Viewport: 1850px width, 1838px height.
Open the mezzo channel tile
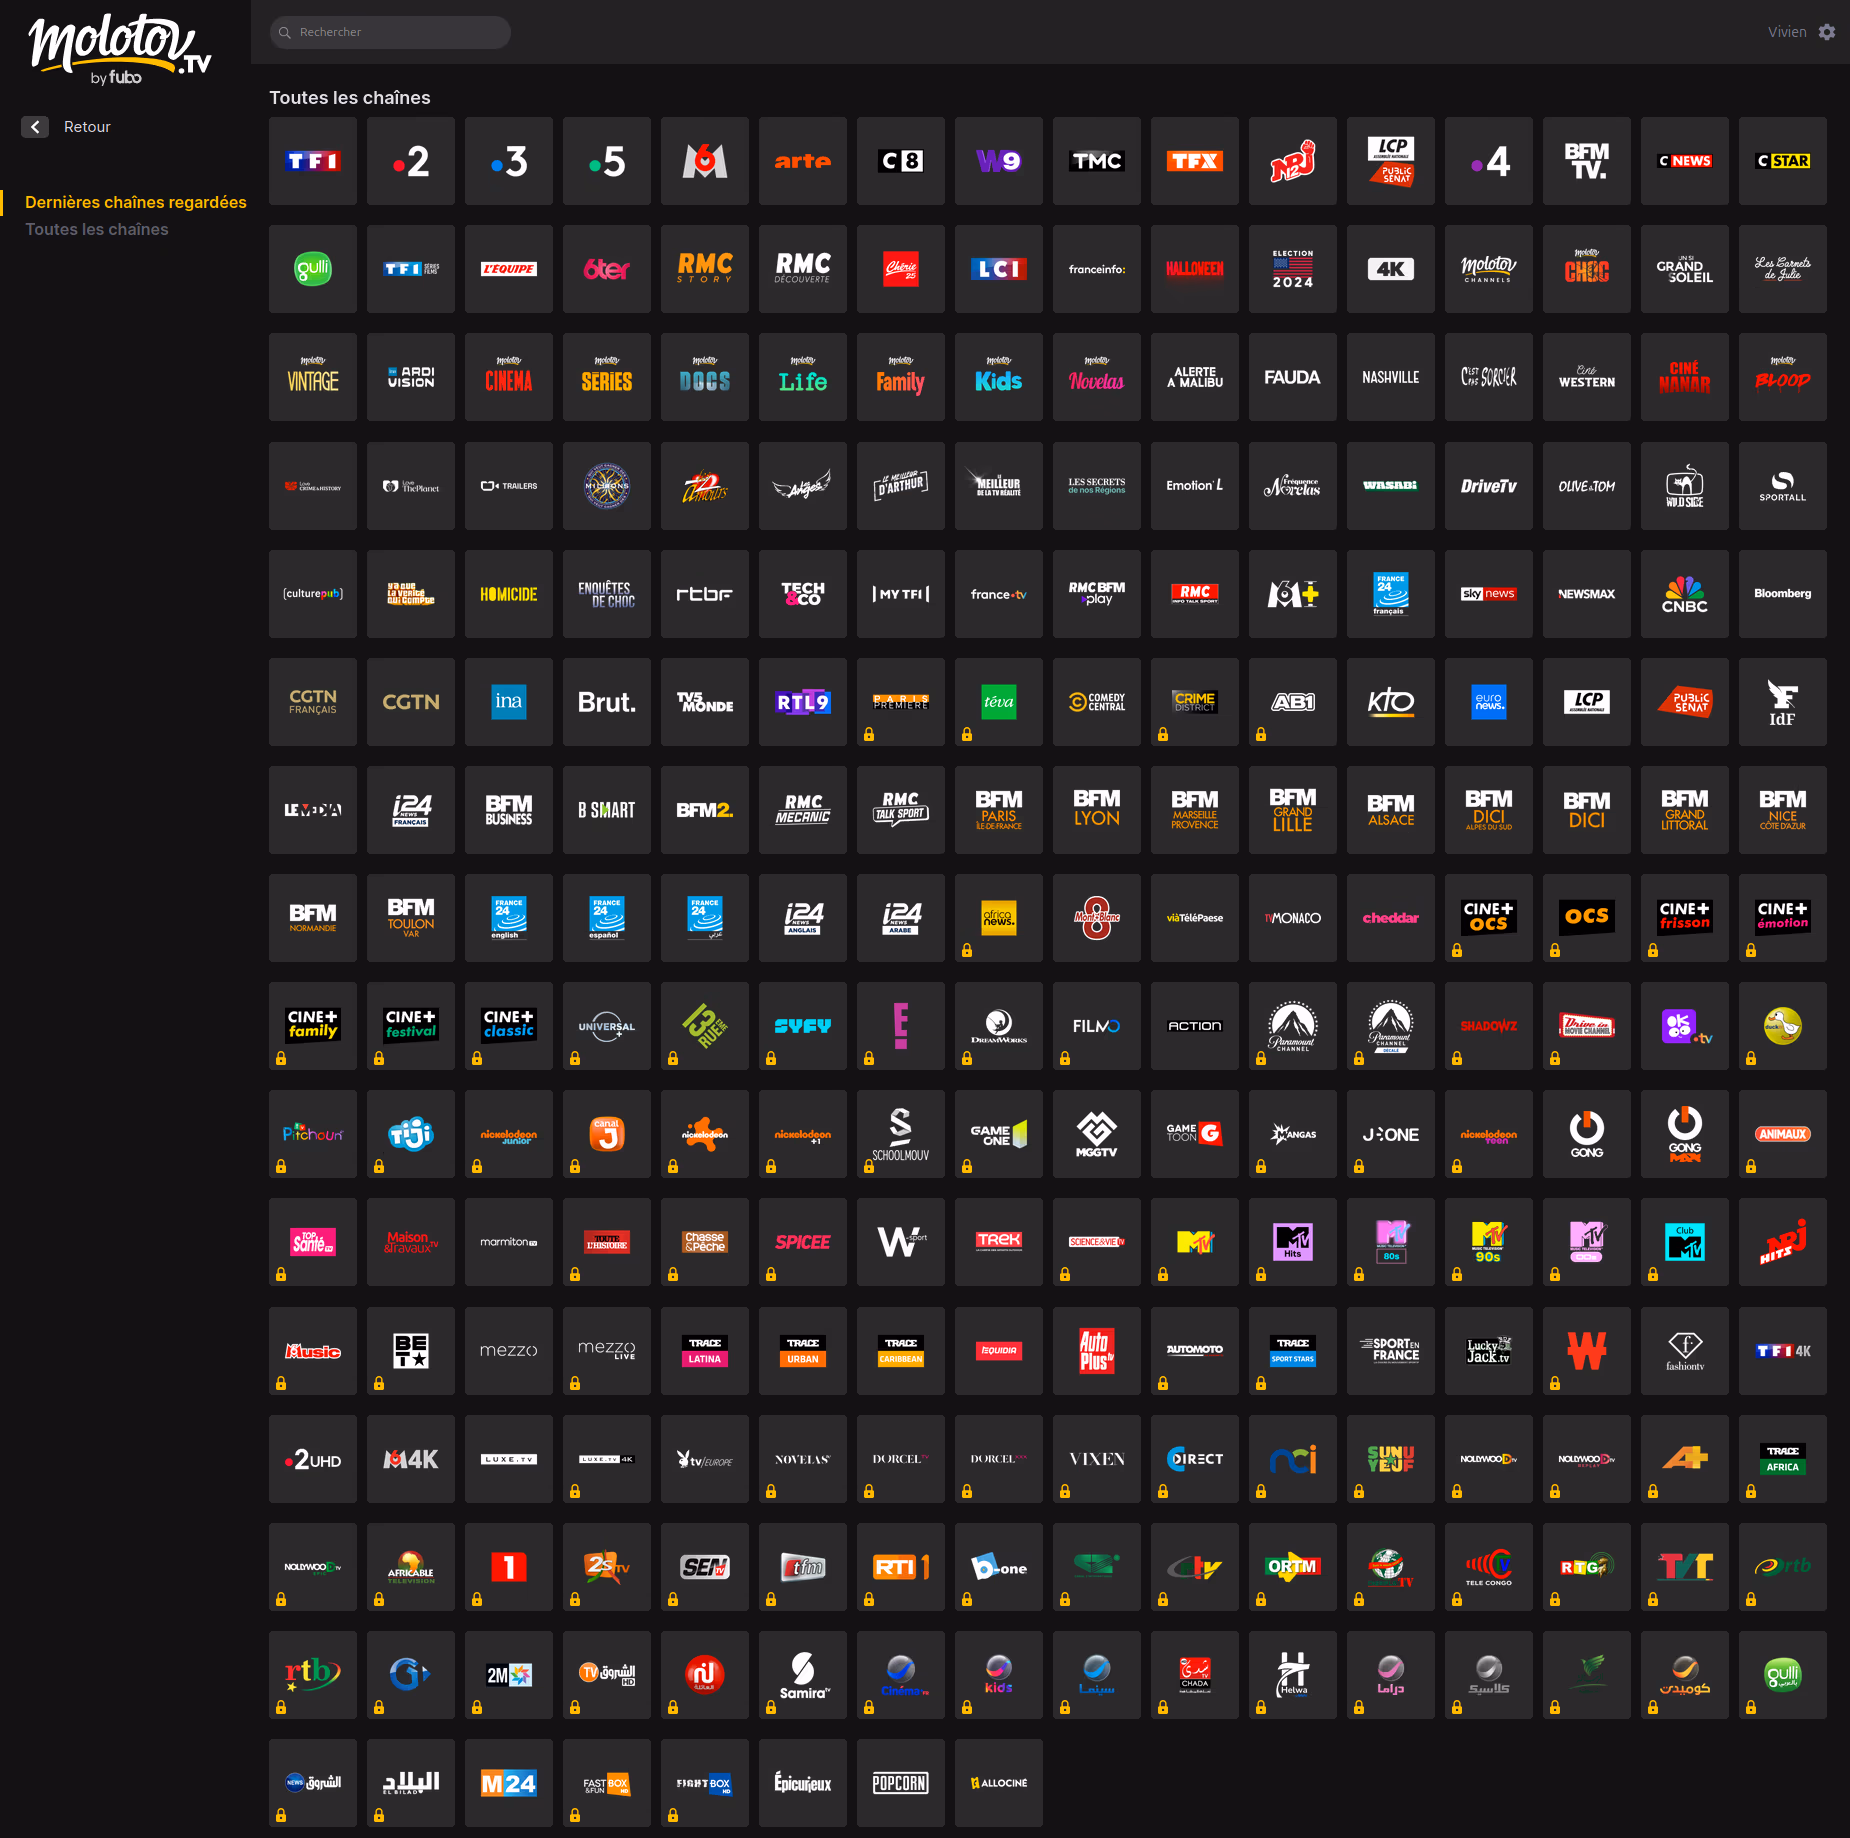pos(509,1351)
